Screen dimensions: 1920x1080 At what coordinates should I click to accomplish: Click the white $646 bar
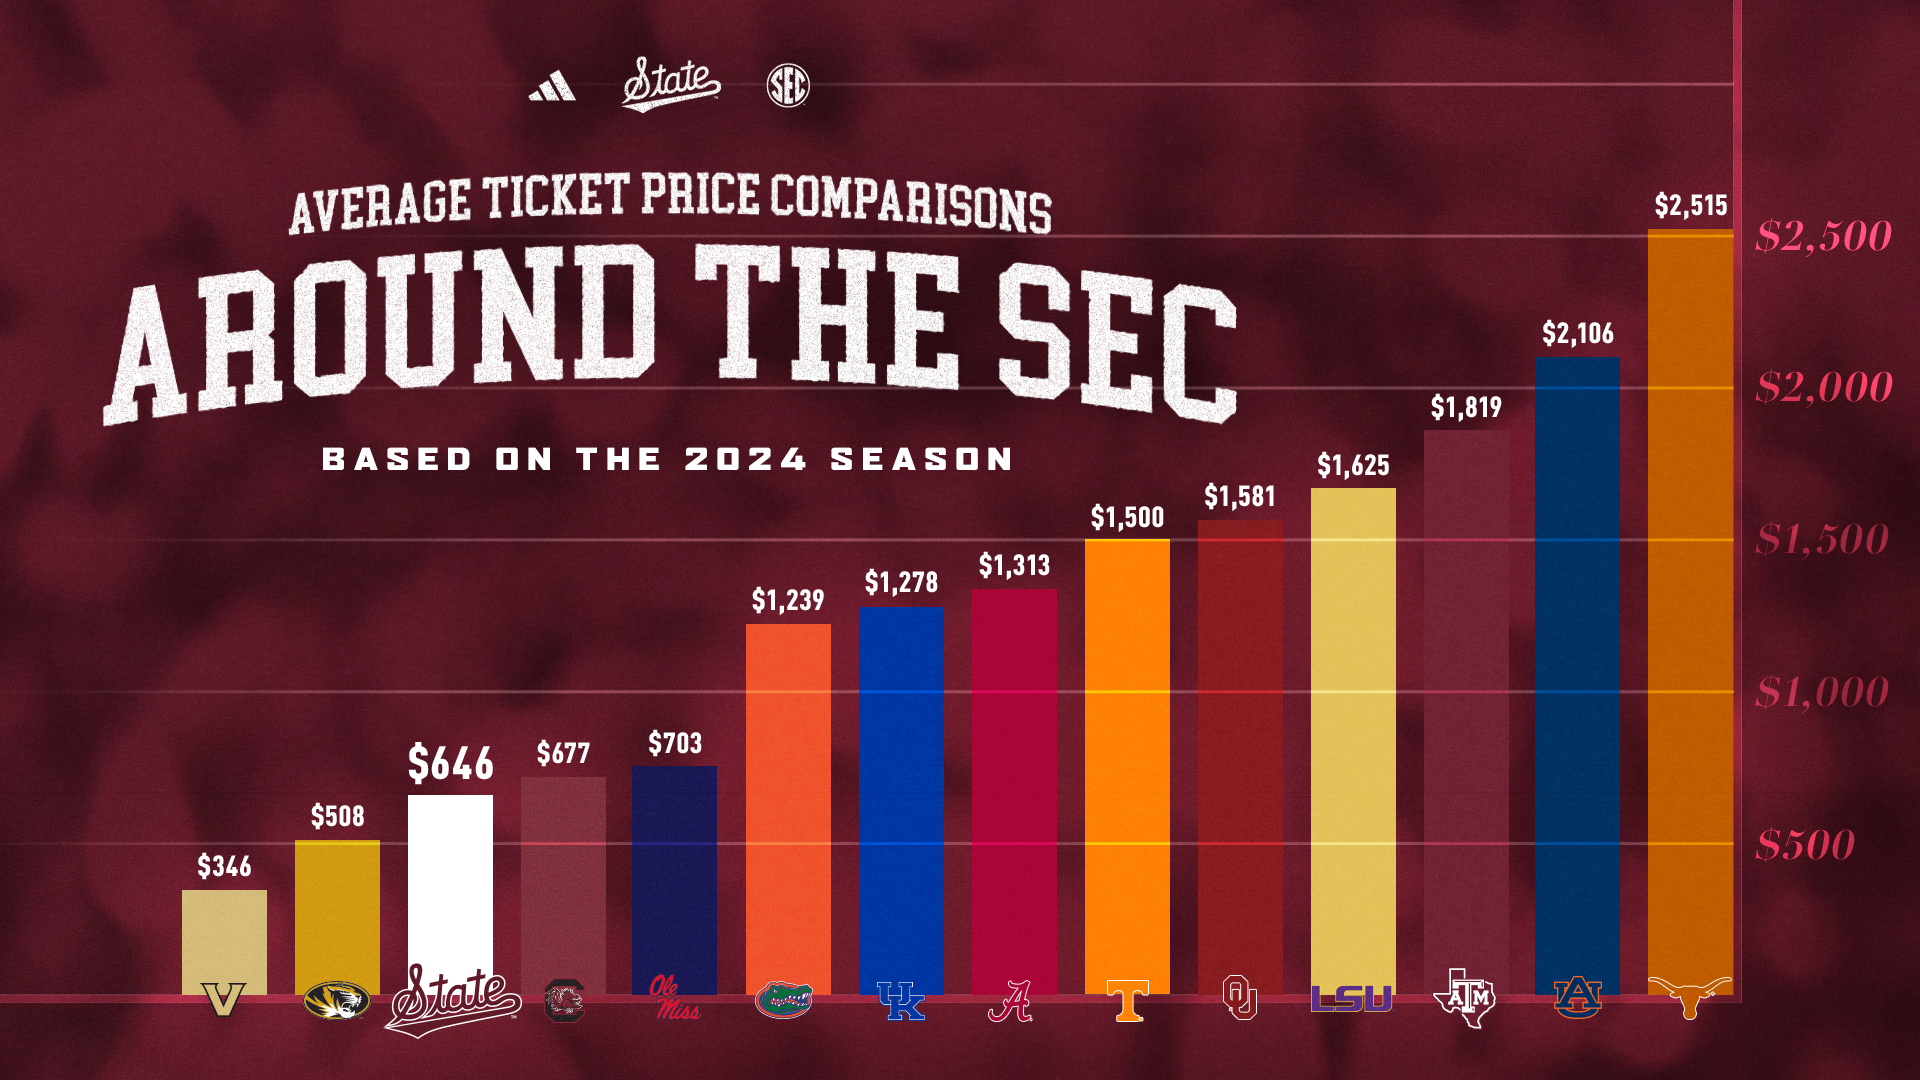[x=450, y=880]
